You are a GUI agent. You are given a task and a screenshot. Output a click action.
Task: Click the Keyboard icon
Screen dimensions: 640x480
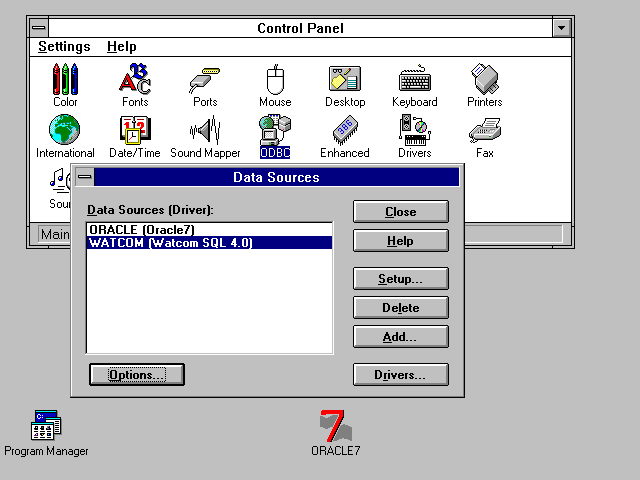click(x=414, y=80)
